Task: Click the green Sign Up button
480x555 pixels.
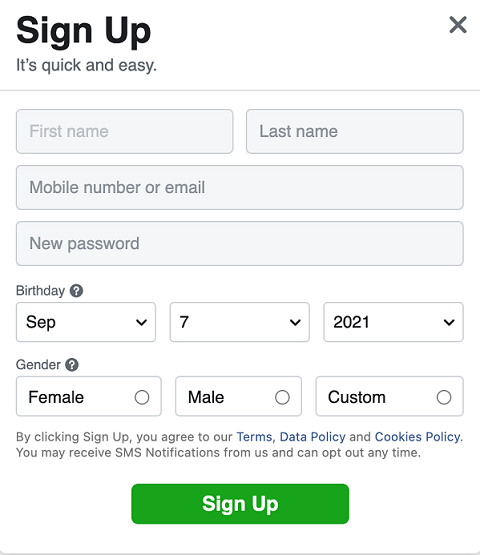Action: (x=240, y=504)
